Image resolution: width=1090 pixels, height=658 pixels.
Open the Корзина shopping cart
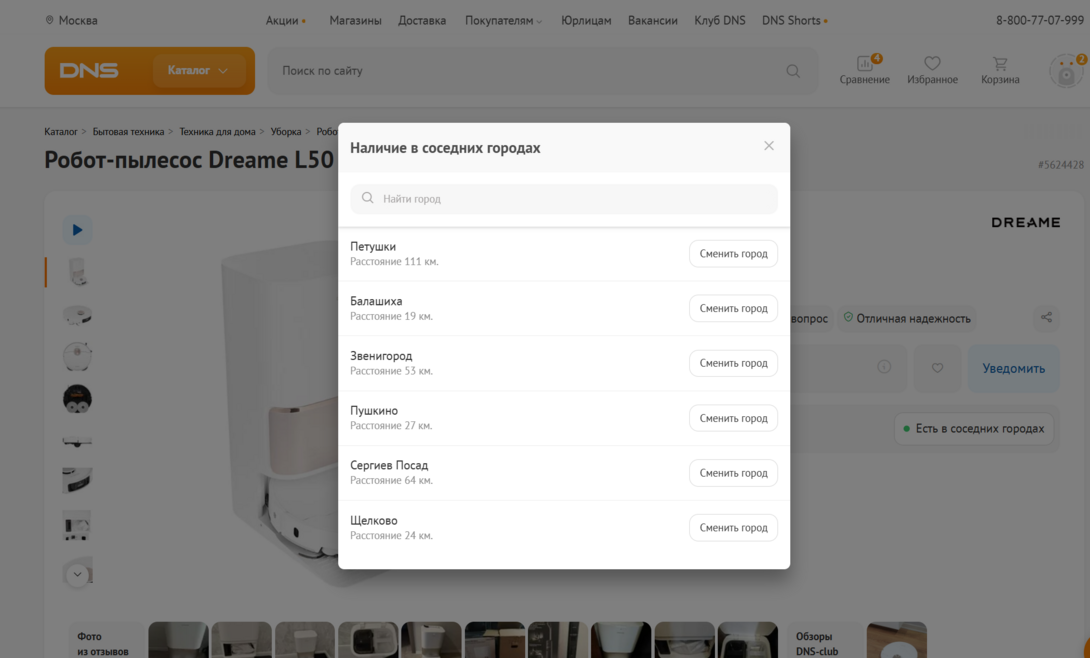coord(999,70)
